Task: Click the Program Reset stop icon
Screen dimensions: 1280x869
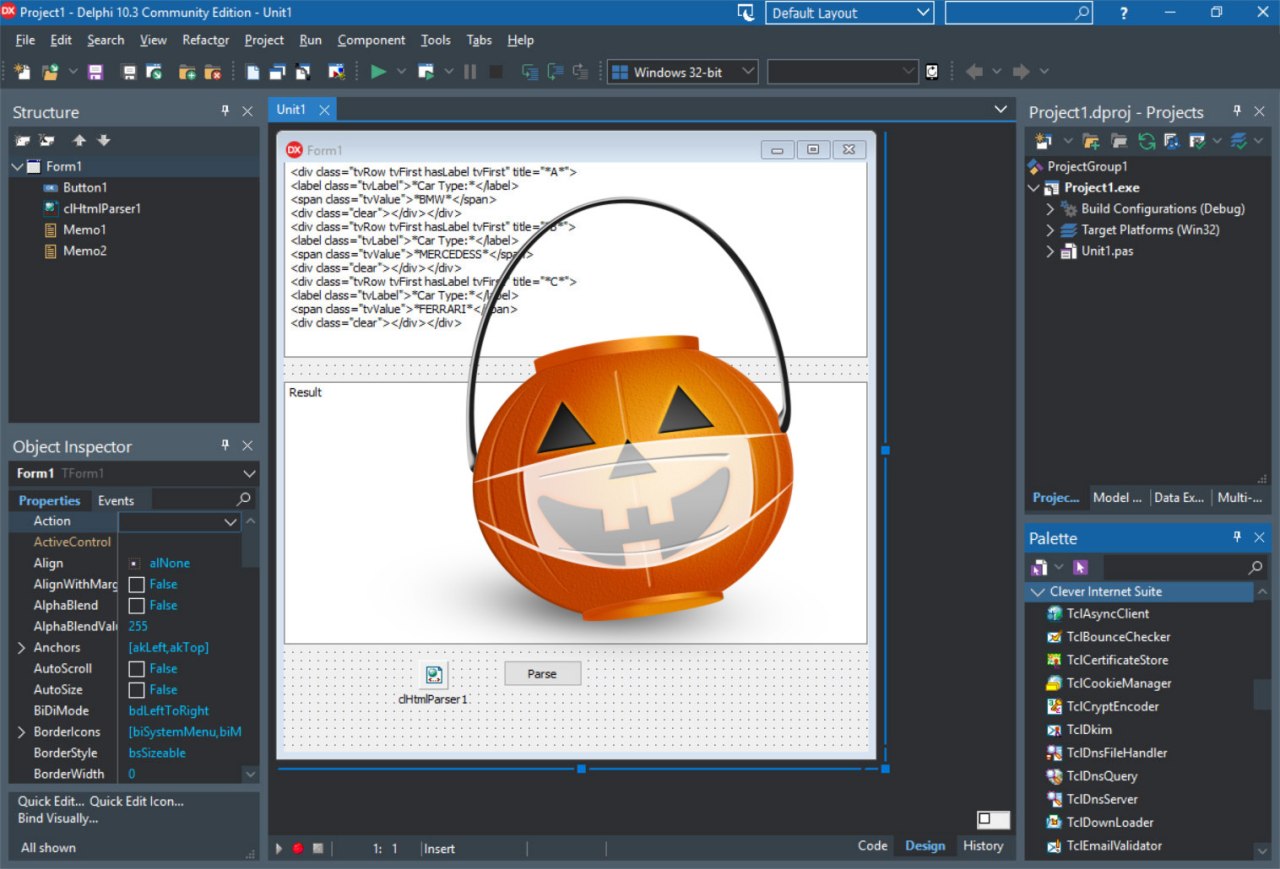Action: [496, 72]
